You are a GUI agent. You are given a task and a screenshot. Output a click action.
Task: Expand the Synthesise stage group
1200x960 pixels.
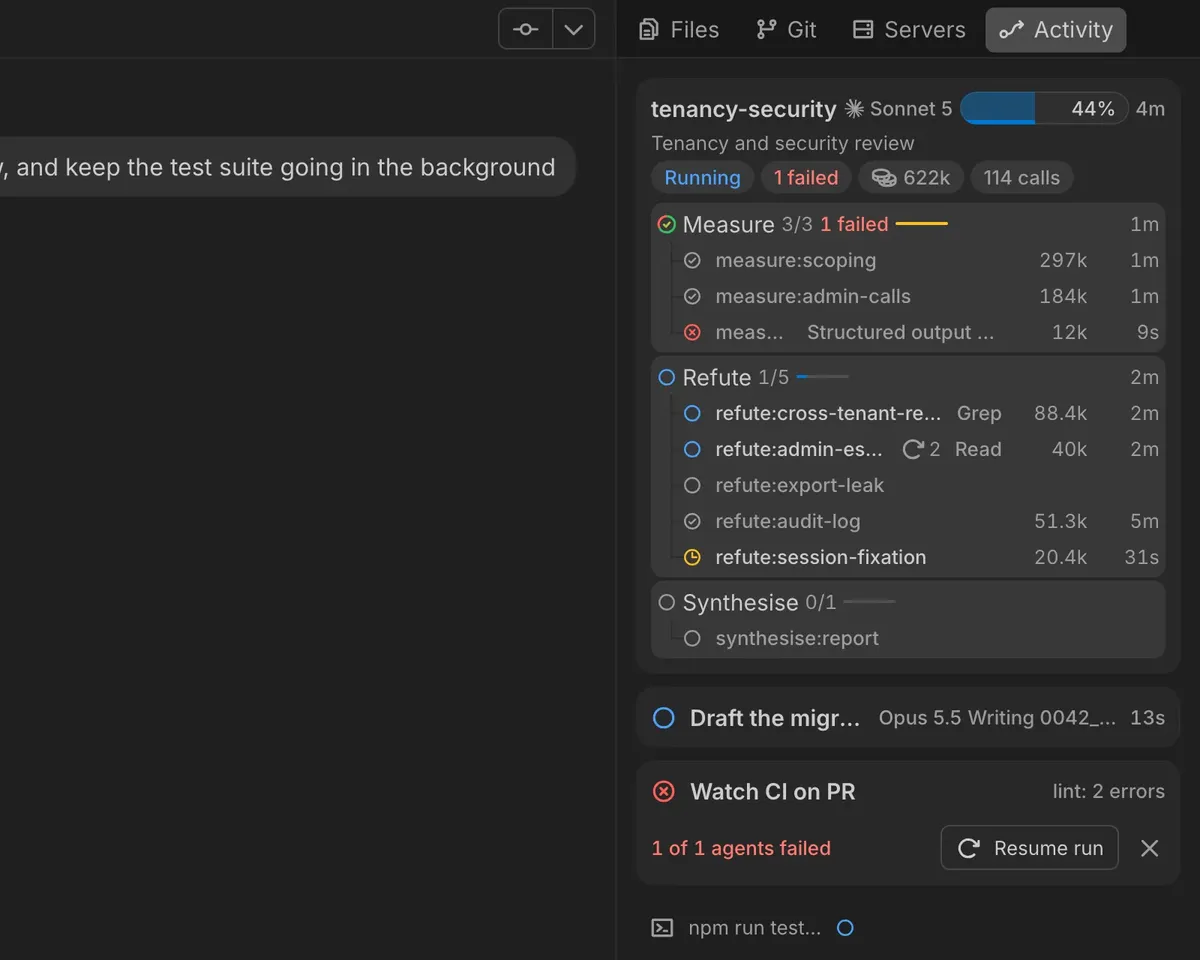click(x=908, y=602)
